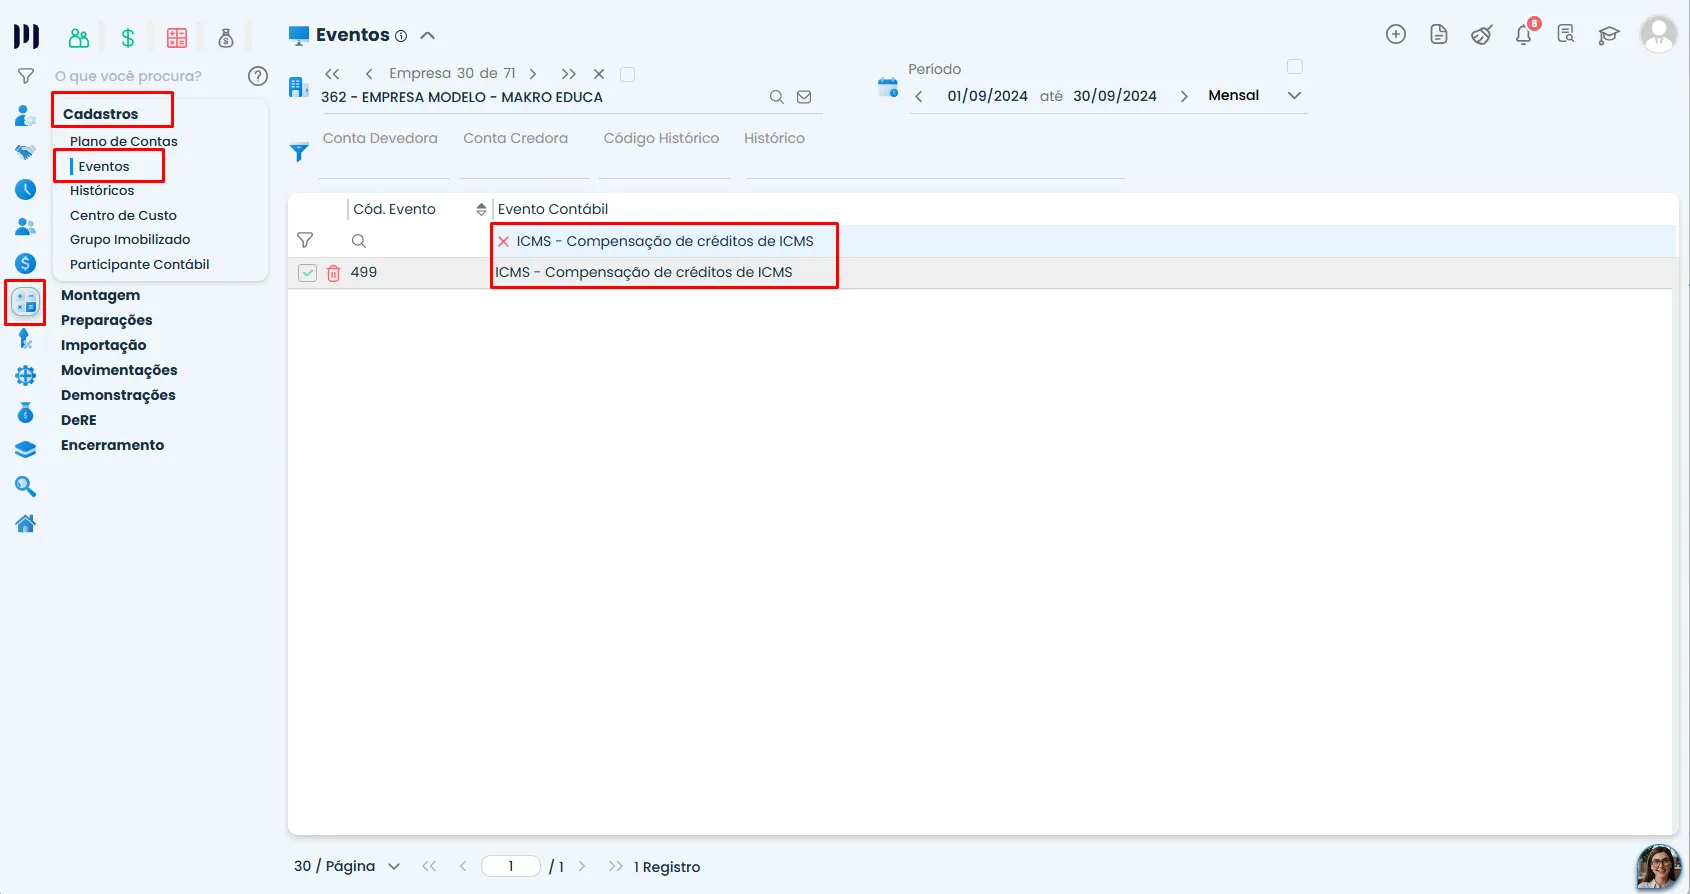This screenshot has height=894, width=1690.
Task: Expand the Demonstrações section
Action: tap(118, 396)
